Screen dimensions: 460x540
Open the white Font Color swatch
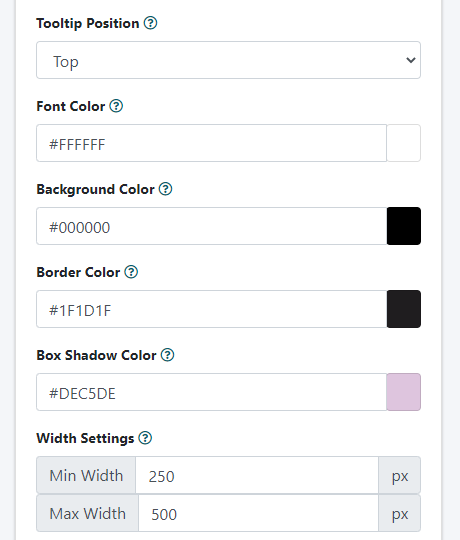(404, 143)
